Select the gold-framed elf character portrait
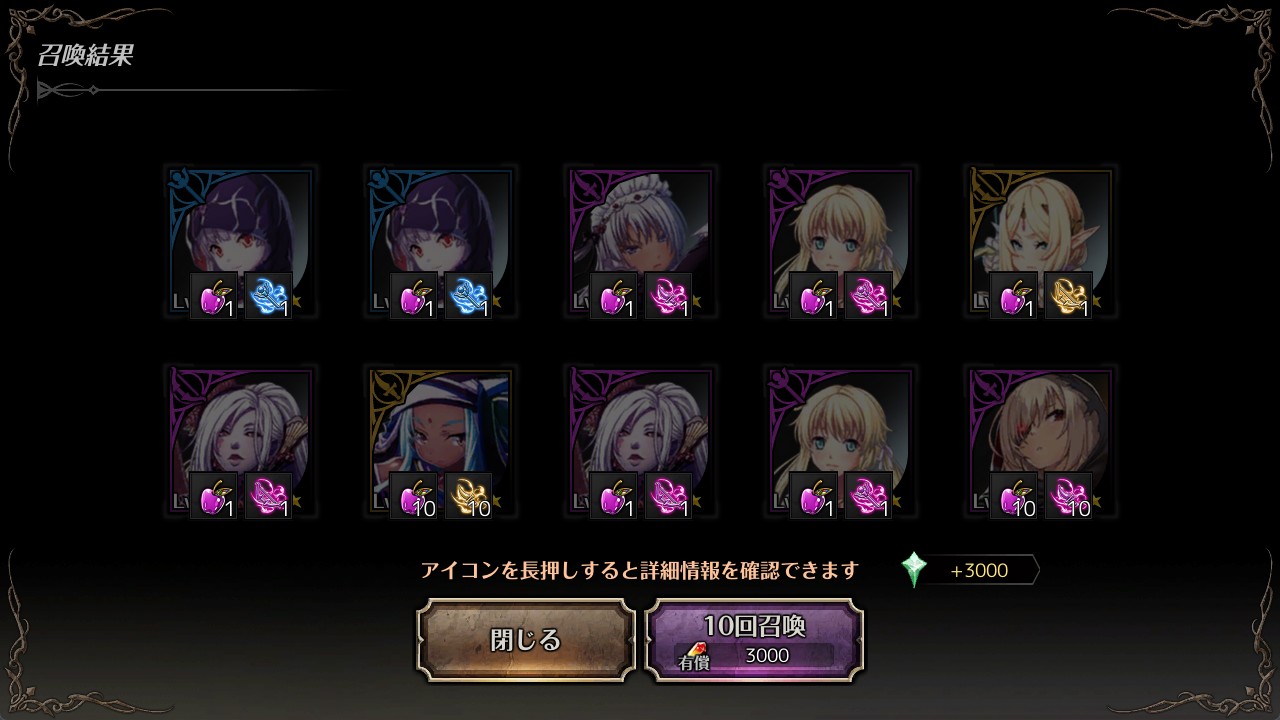Image resolution: width=1280 pixels, height=720 pixels. point(1041,242)
